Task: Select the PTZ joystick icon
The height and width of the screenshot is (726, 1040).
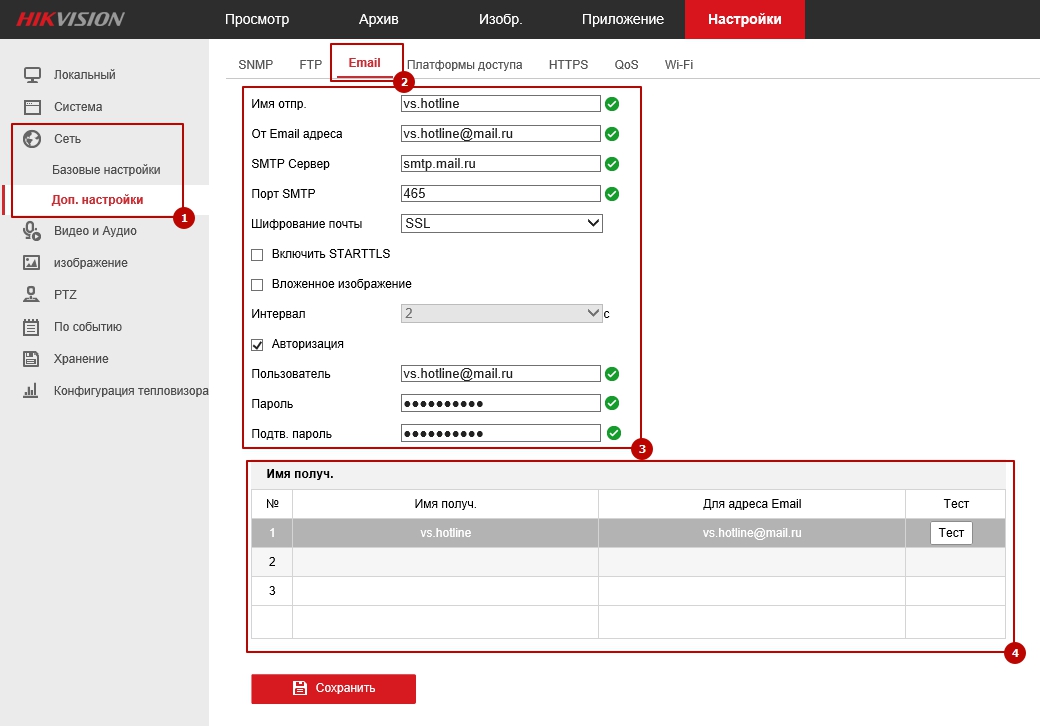Action: [x=32, y=295]
